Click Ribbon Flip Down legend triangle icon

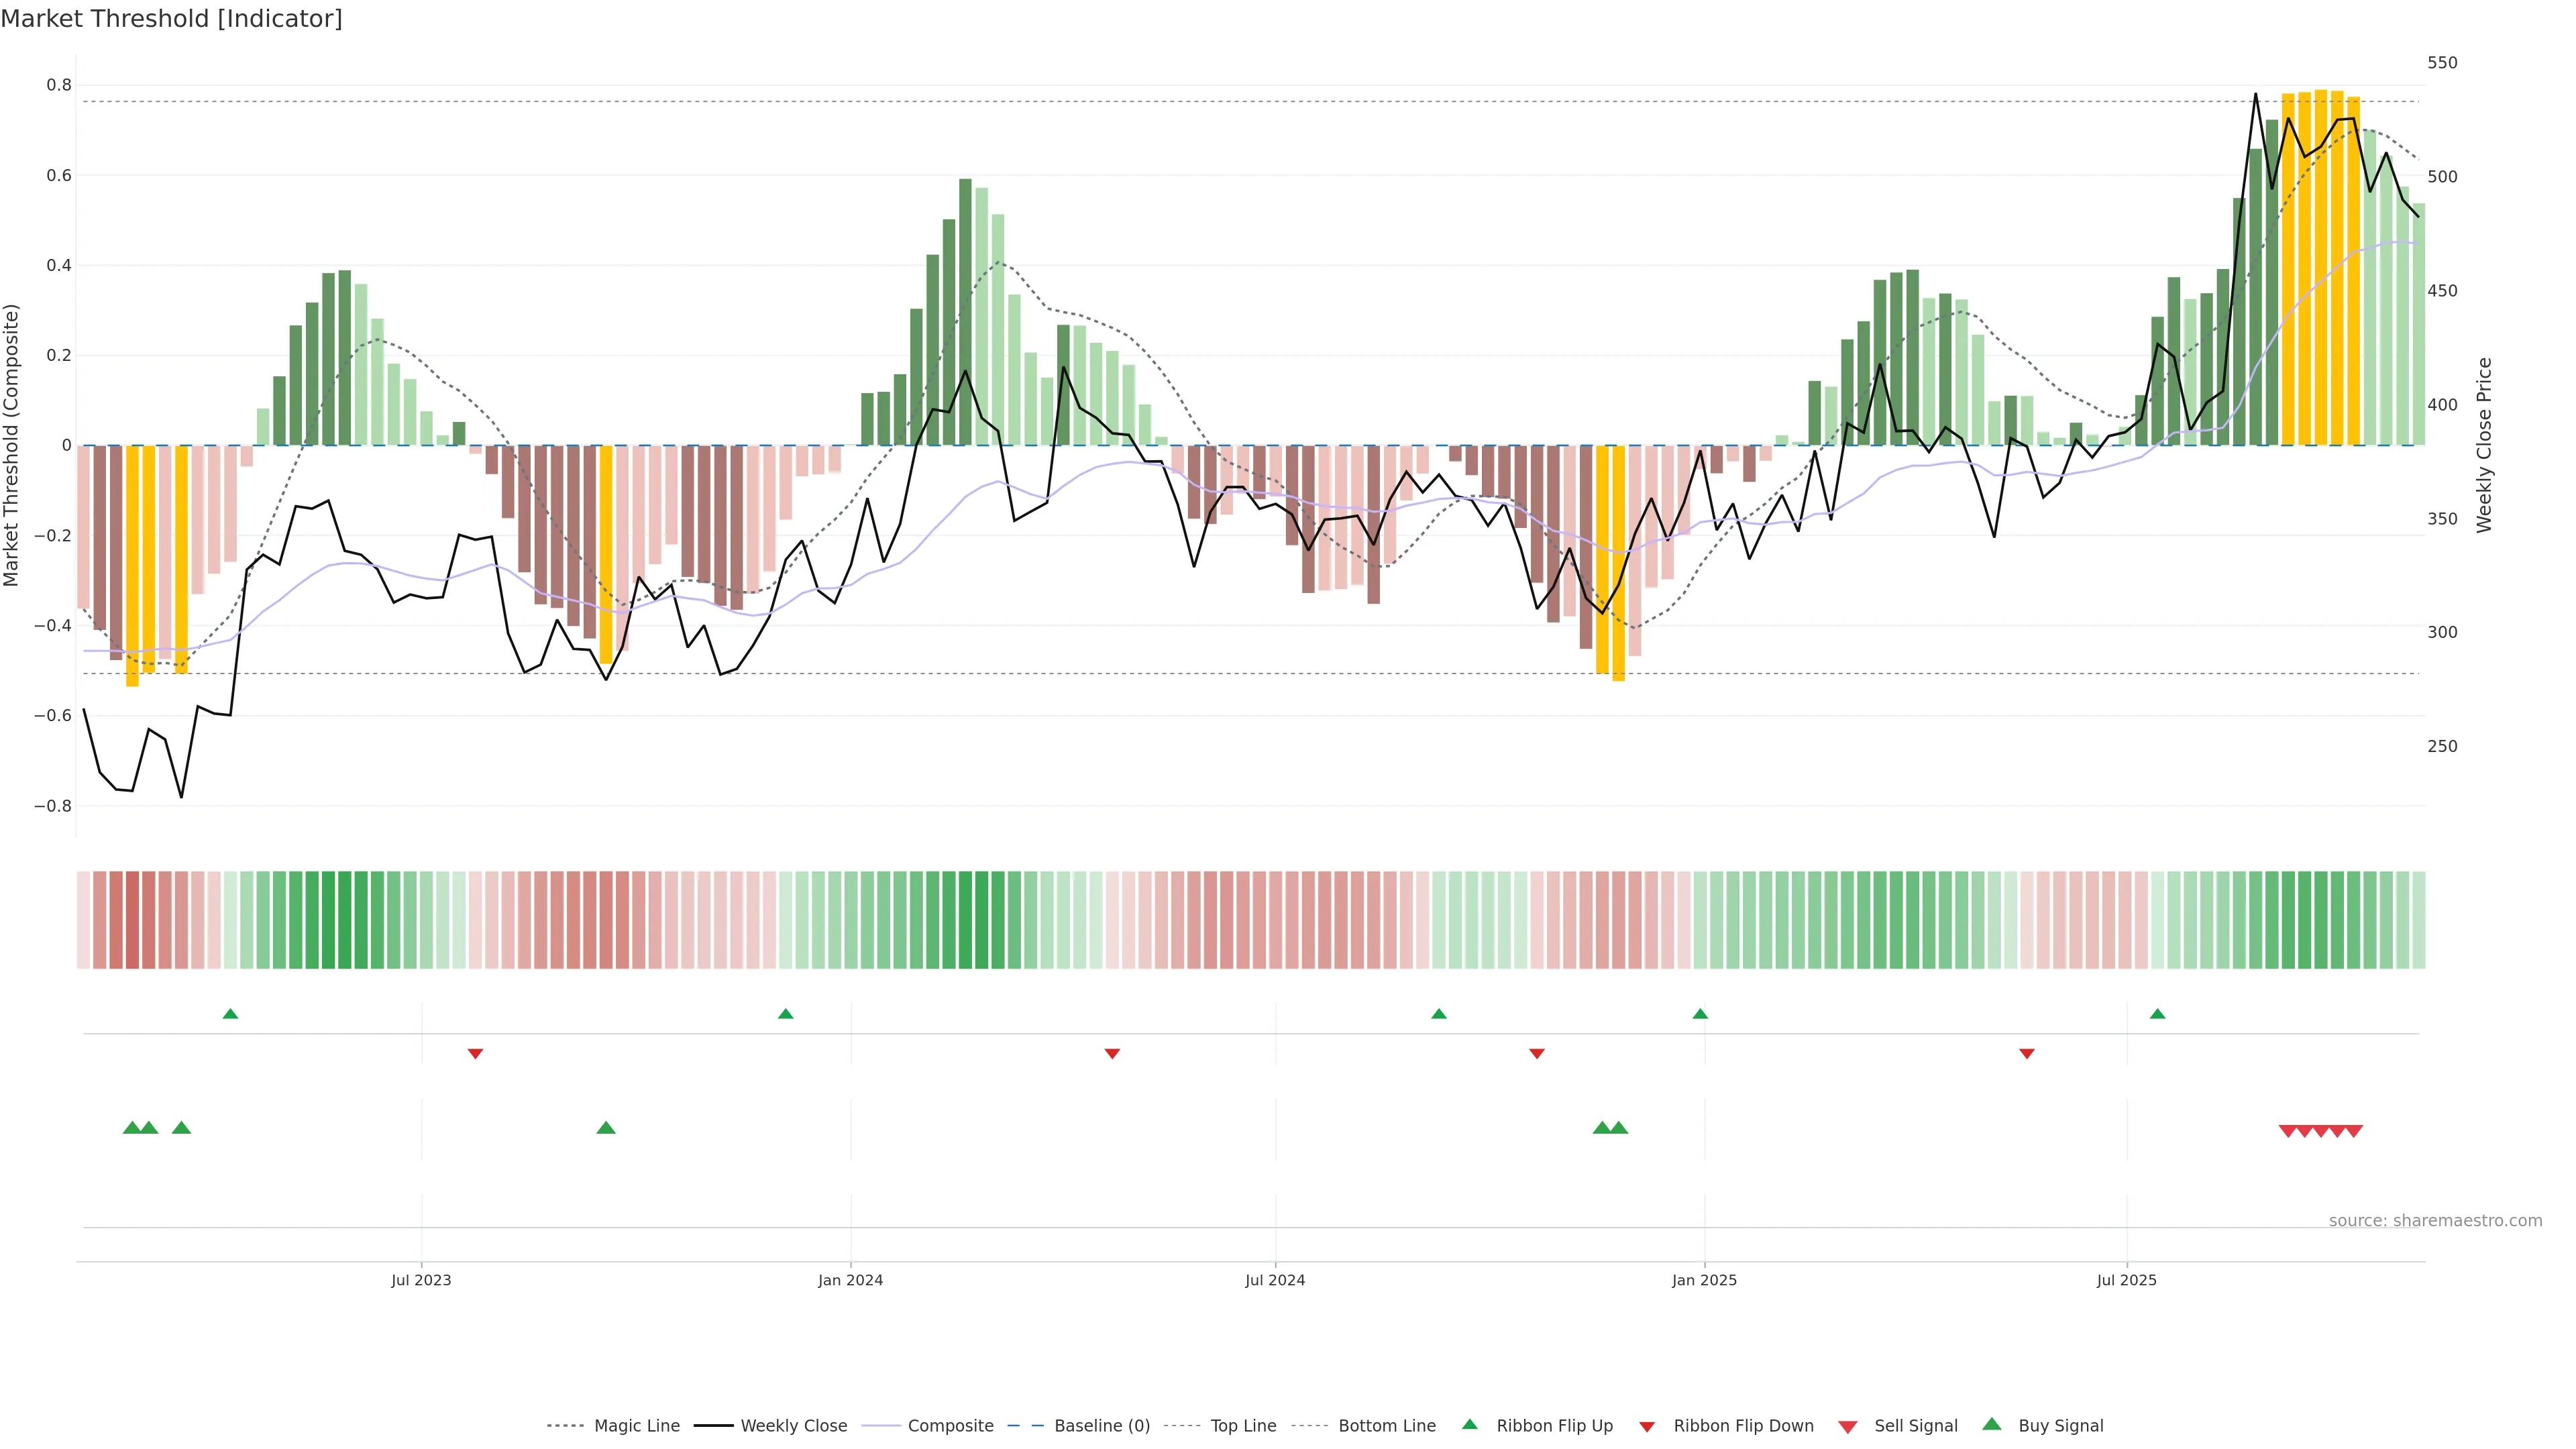pyautogui.click(x=1647, y=1427)
